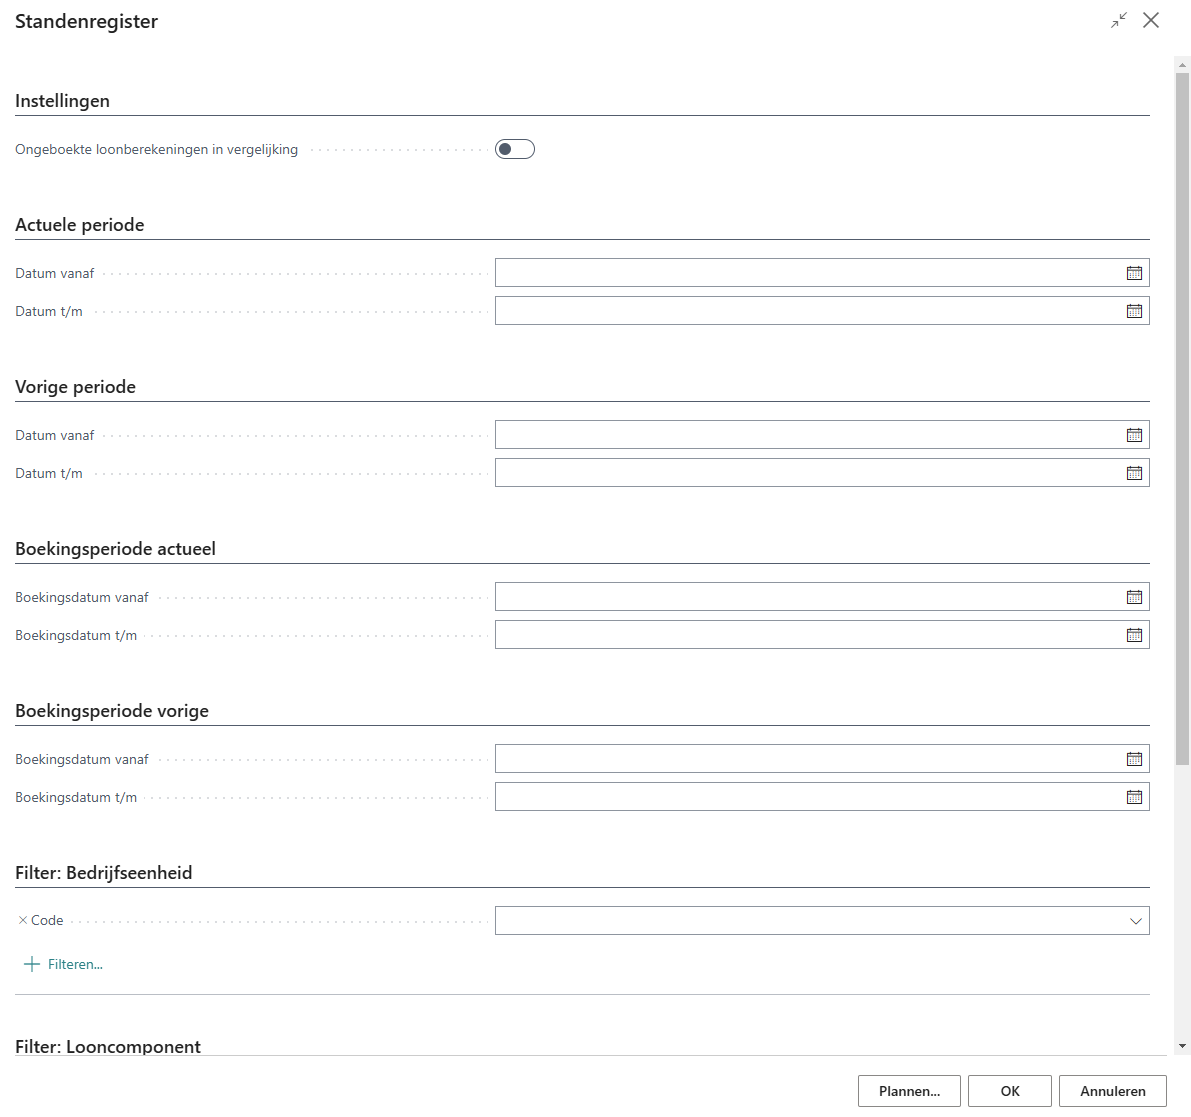Open calendar for Boekingsperiode actueel Boekingsdatum t/m
The image size is (1191, 1117).
pos(1134,635)
